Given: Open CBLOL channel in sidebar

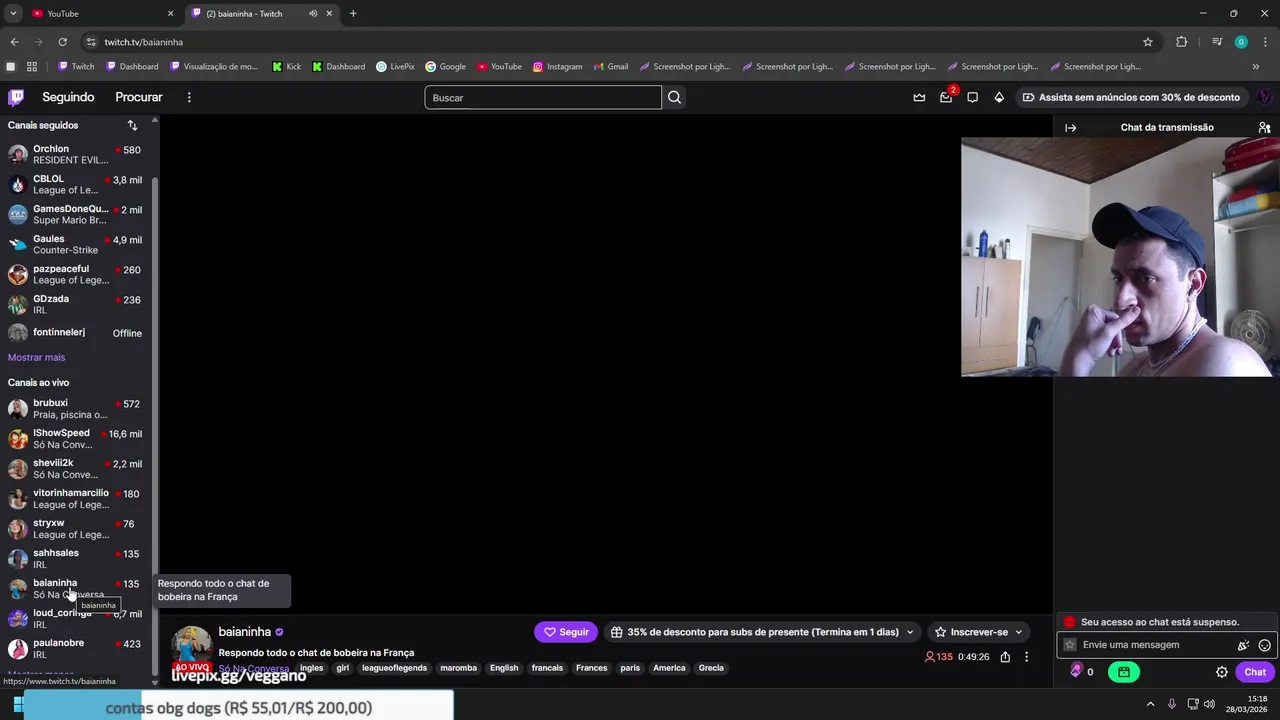Looking at the screenshot, I should click(76, 184).
